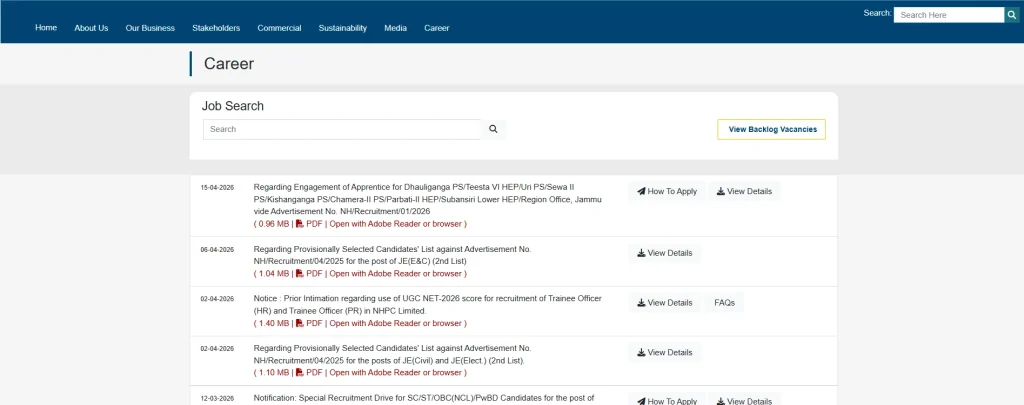
Task: Open the About Us menu
Action: click(91, 28)
